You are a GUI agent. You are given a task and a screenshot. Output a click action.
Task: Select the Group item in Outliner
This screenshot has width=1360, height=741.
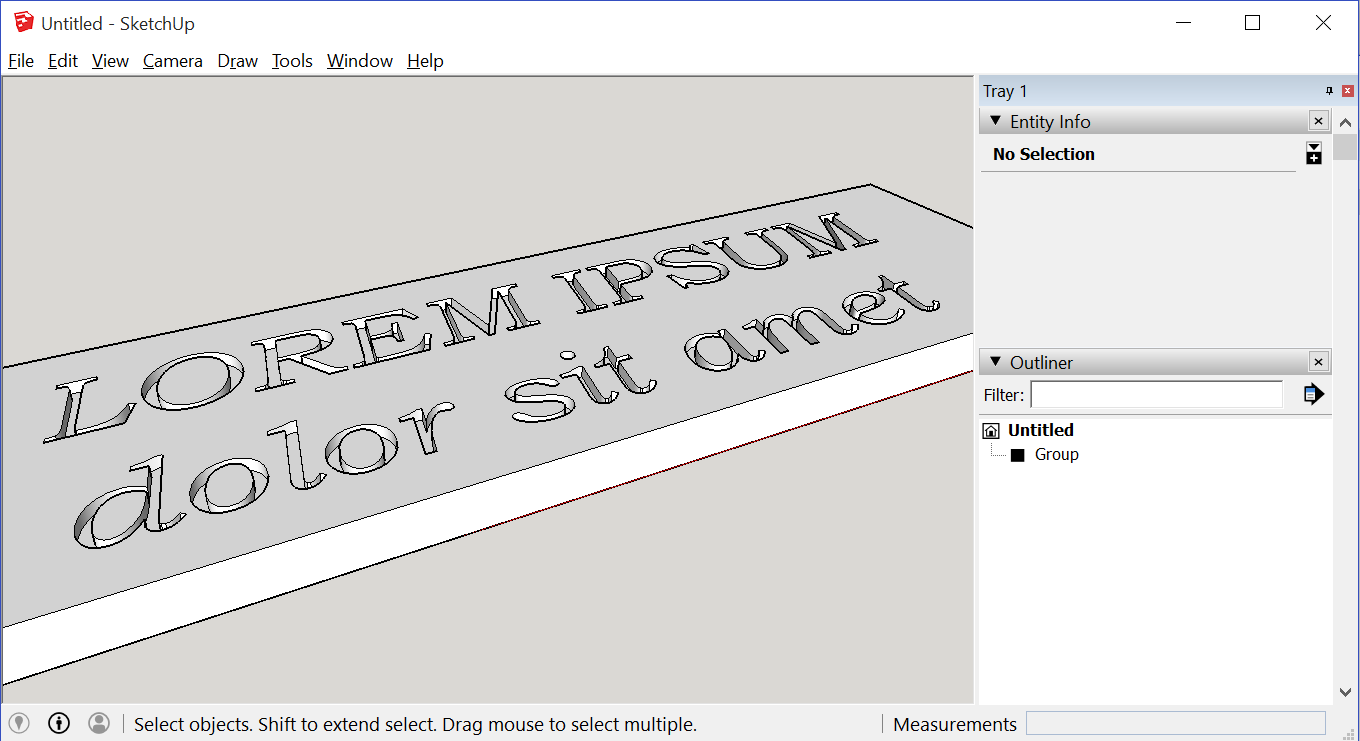[1056, 454]
